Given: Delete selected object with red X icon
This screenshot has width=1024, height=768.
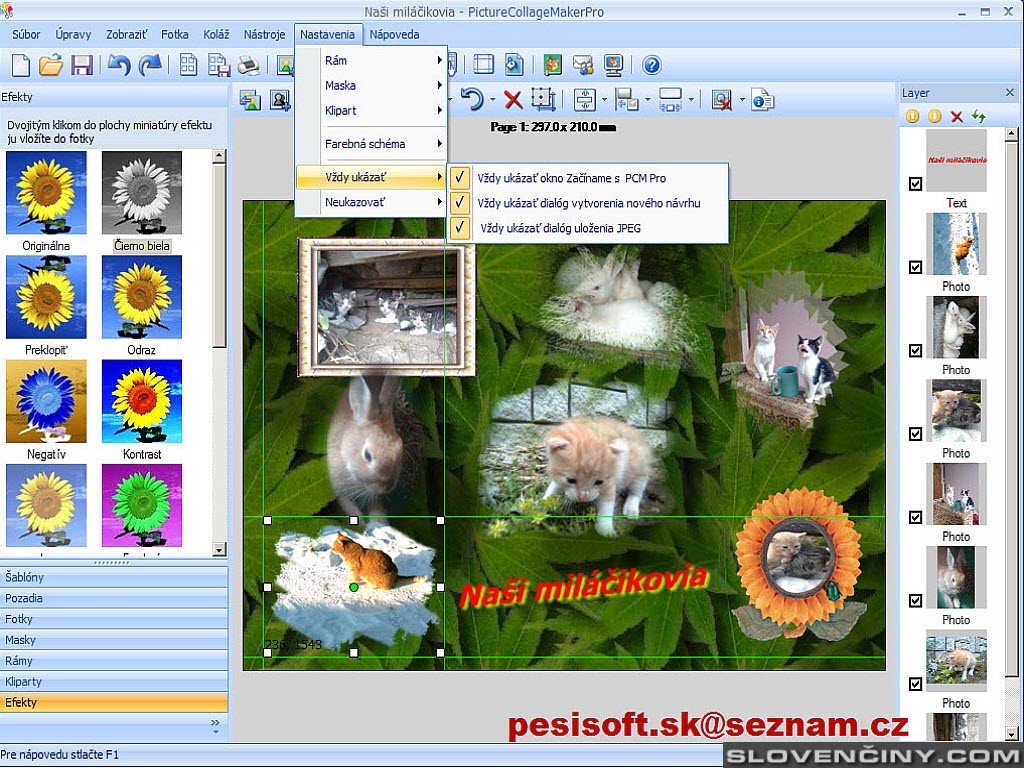Looking at the screenshot, I should coord(513,100).
